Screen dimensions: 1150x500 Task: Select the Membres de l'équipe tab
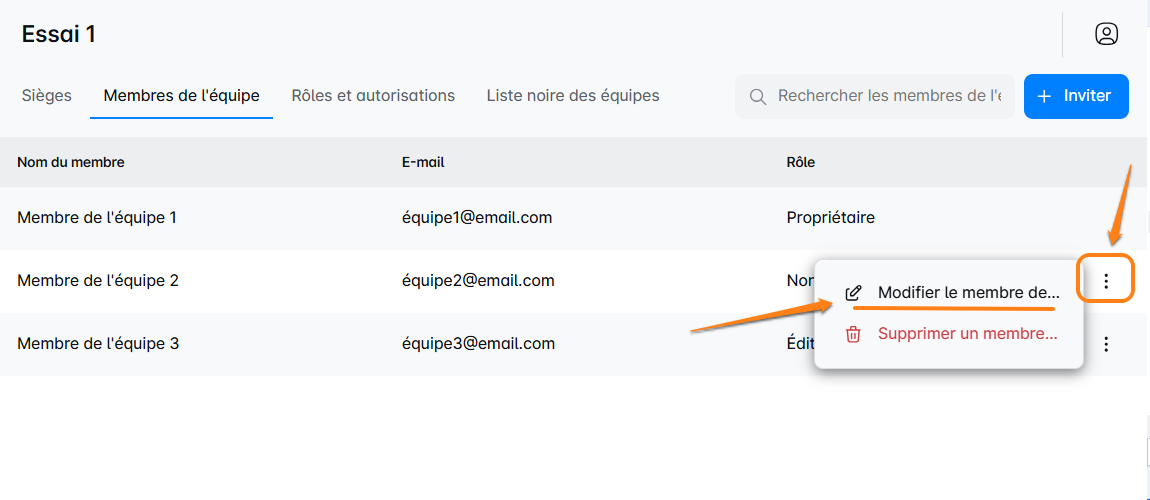181,96
